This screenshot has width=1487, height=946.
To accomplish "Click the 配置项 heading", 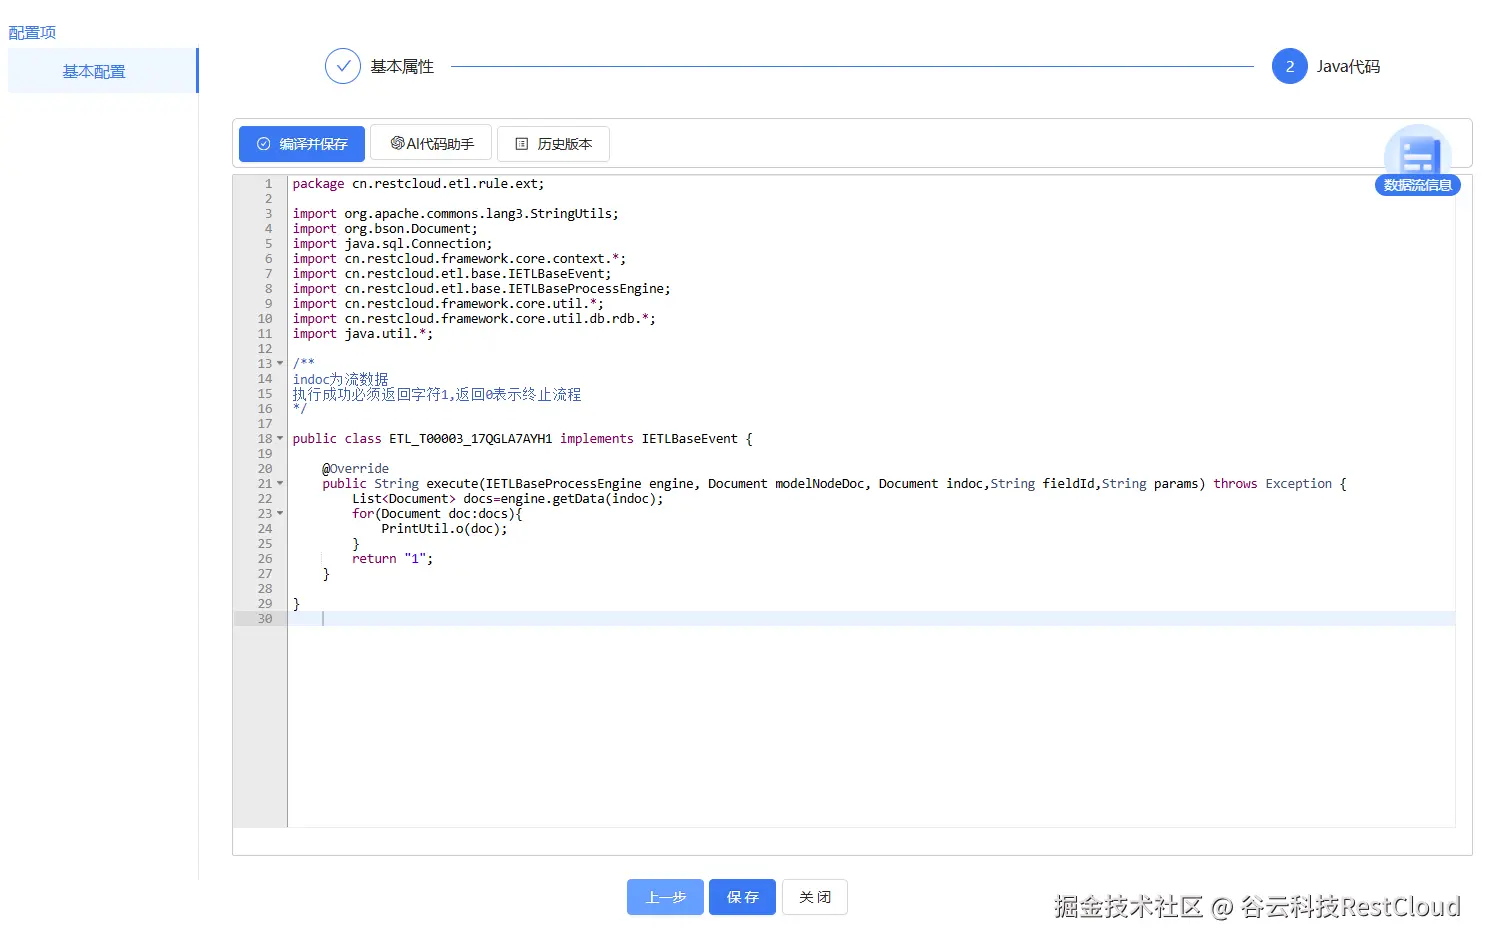I will (x=32, y=32).
